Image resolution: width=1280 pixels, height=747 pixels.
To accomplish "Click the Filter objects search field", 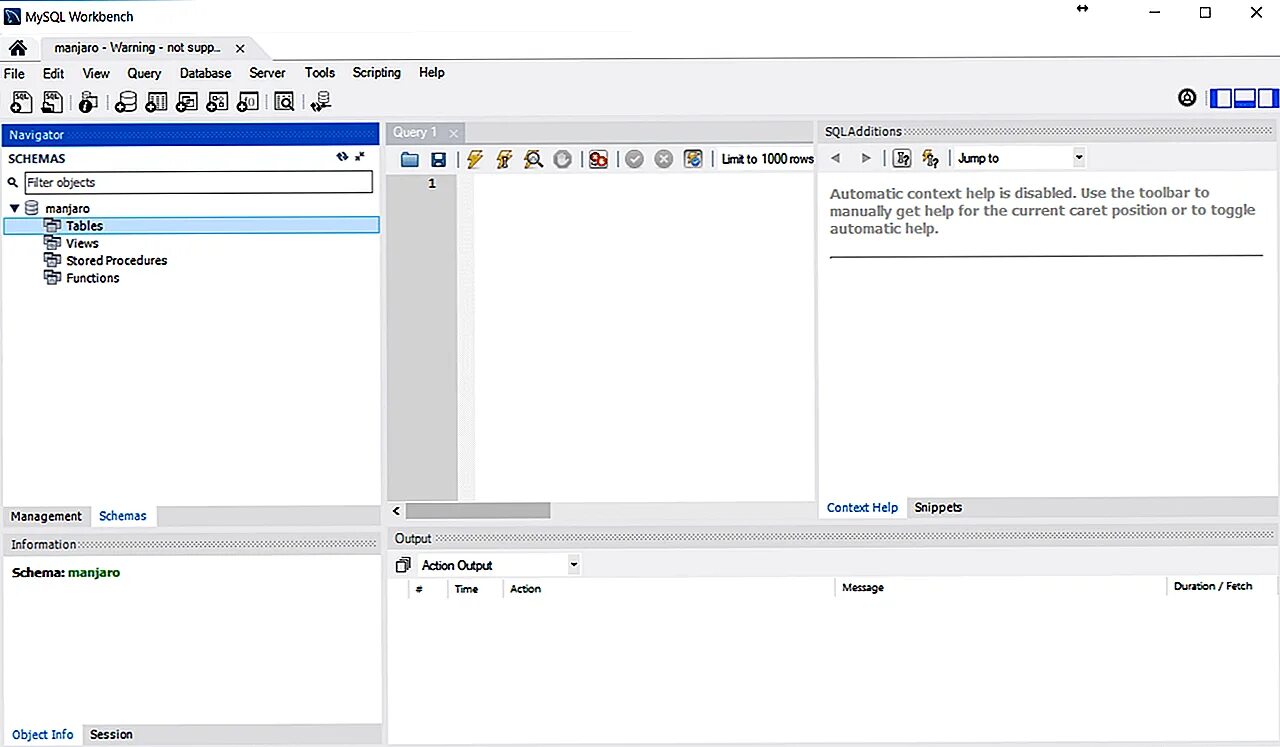I will (198, 182).
